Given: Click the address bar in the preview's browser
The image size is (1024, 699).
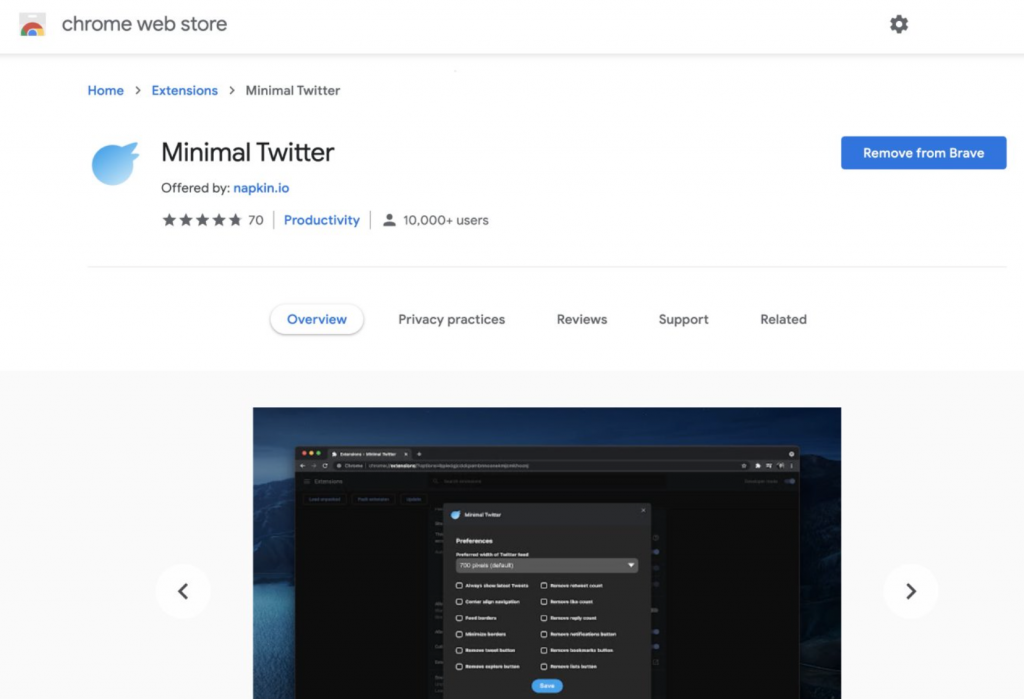Looking at the screenshot, I should click(x=542, y=466).
